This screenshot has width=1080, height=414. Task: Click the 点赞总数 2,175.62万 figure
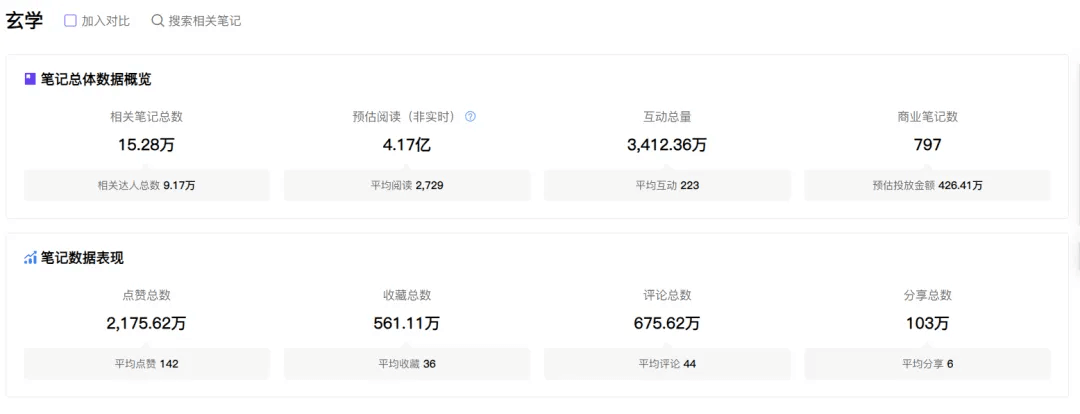click(146, 323)
